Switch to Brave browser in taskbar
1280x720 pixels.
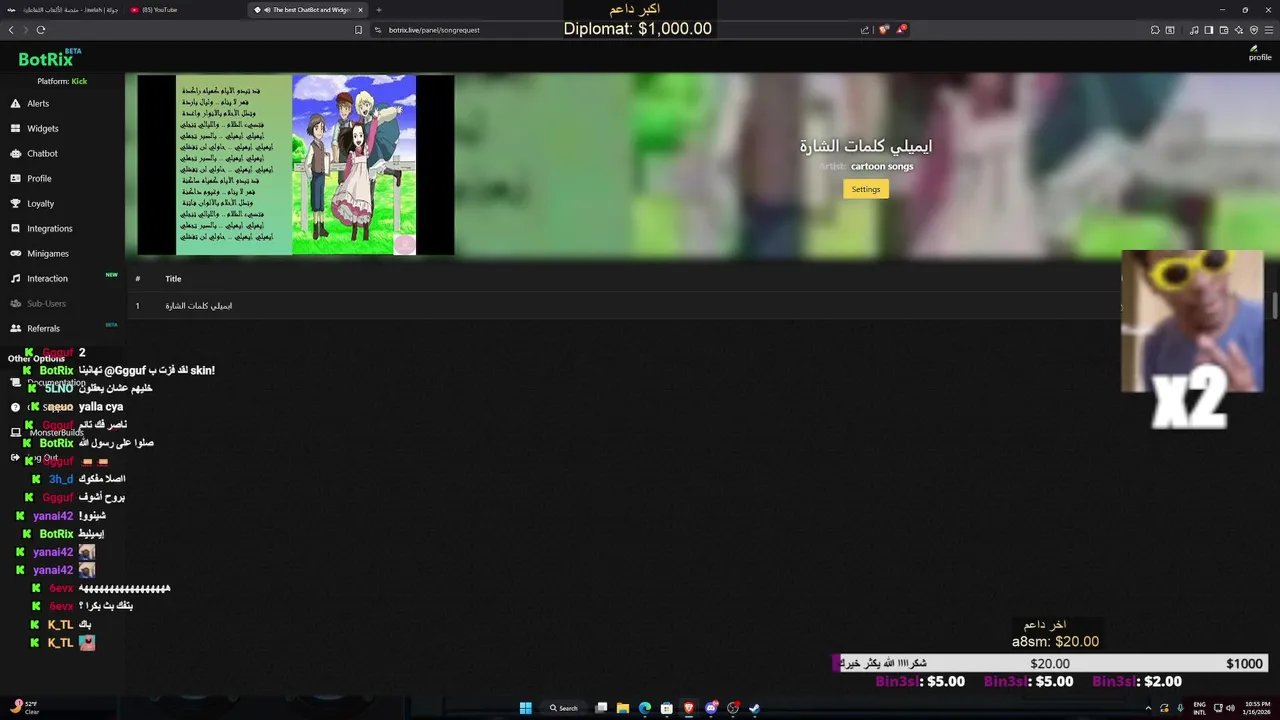689,708
